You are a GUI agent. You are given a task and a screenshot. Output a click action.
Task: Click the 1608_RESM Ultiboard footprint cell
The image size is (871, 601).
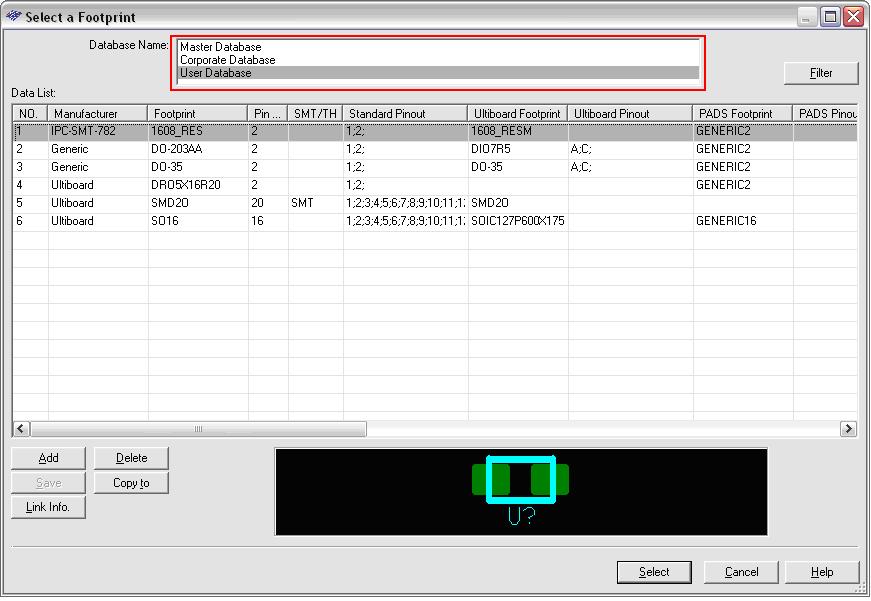pyautogui.click(x=518, y=131)
